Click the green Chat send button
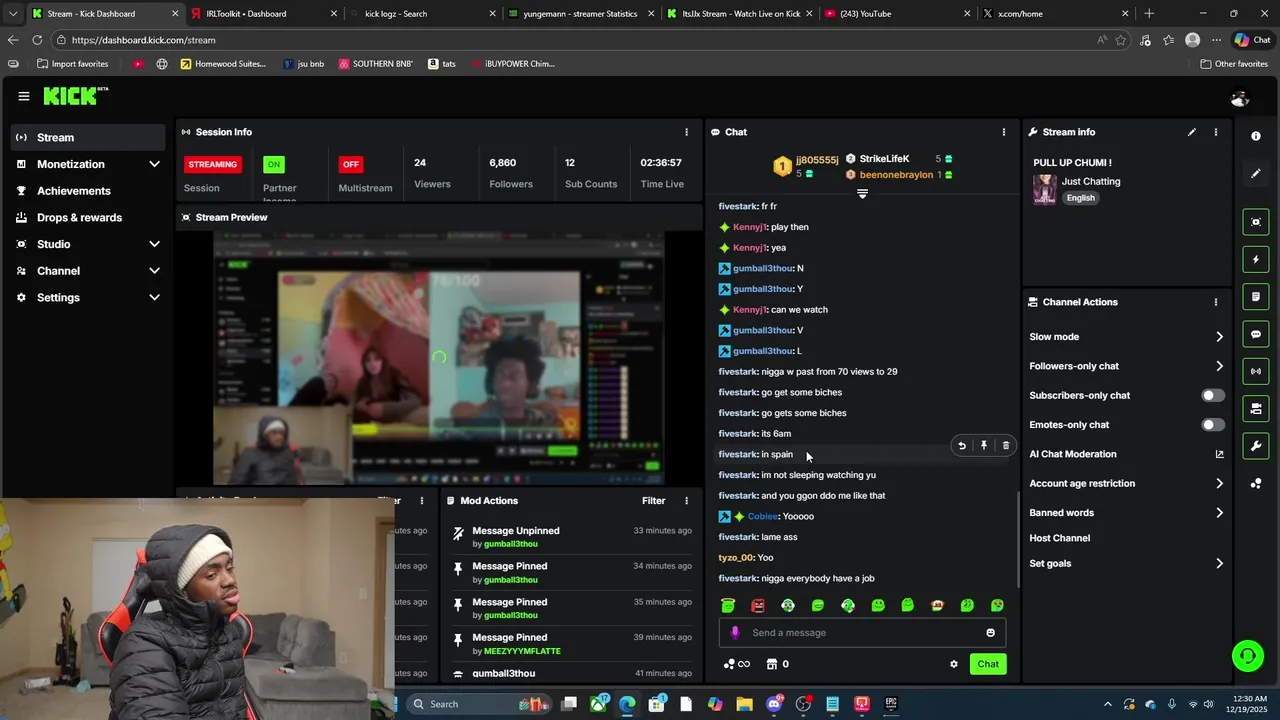Viewport: 1280px width, 720px height. click(x=988, y=664)
